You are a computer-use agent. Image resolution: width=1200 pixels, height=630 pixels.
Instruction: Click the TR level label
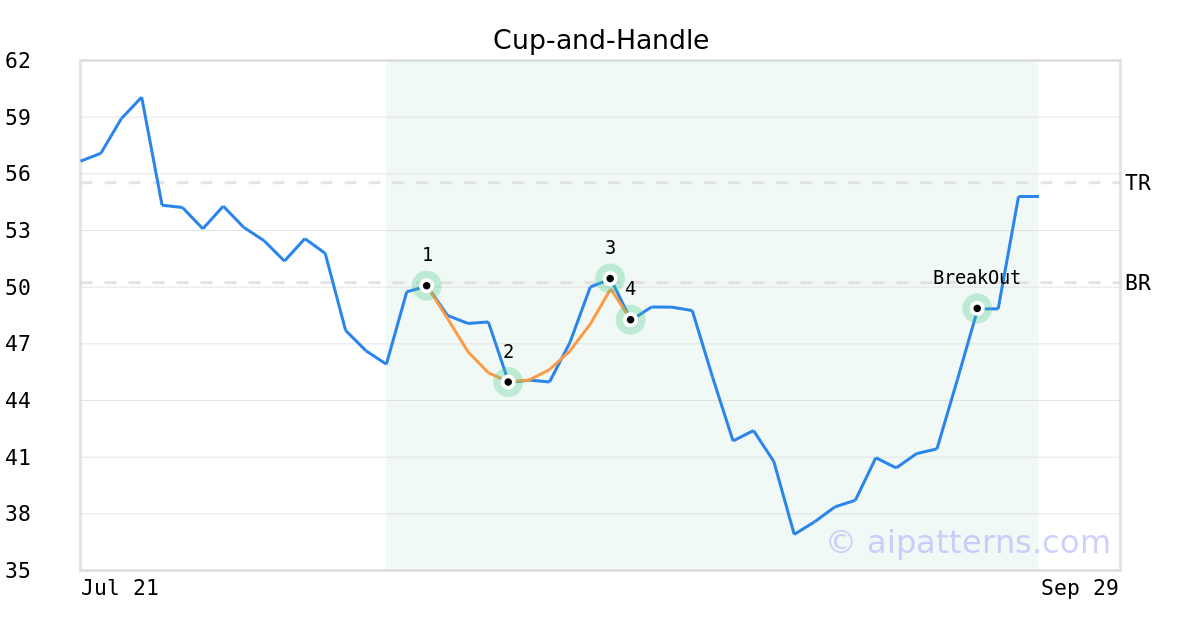pos(1138,183)
